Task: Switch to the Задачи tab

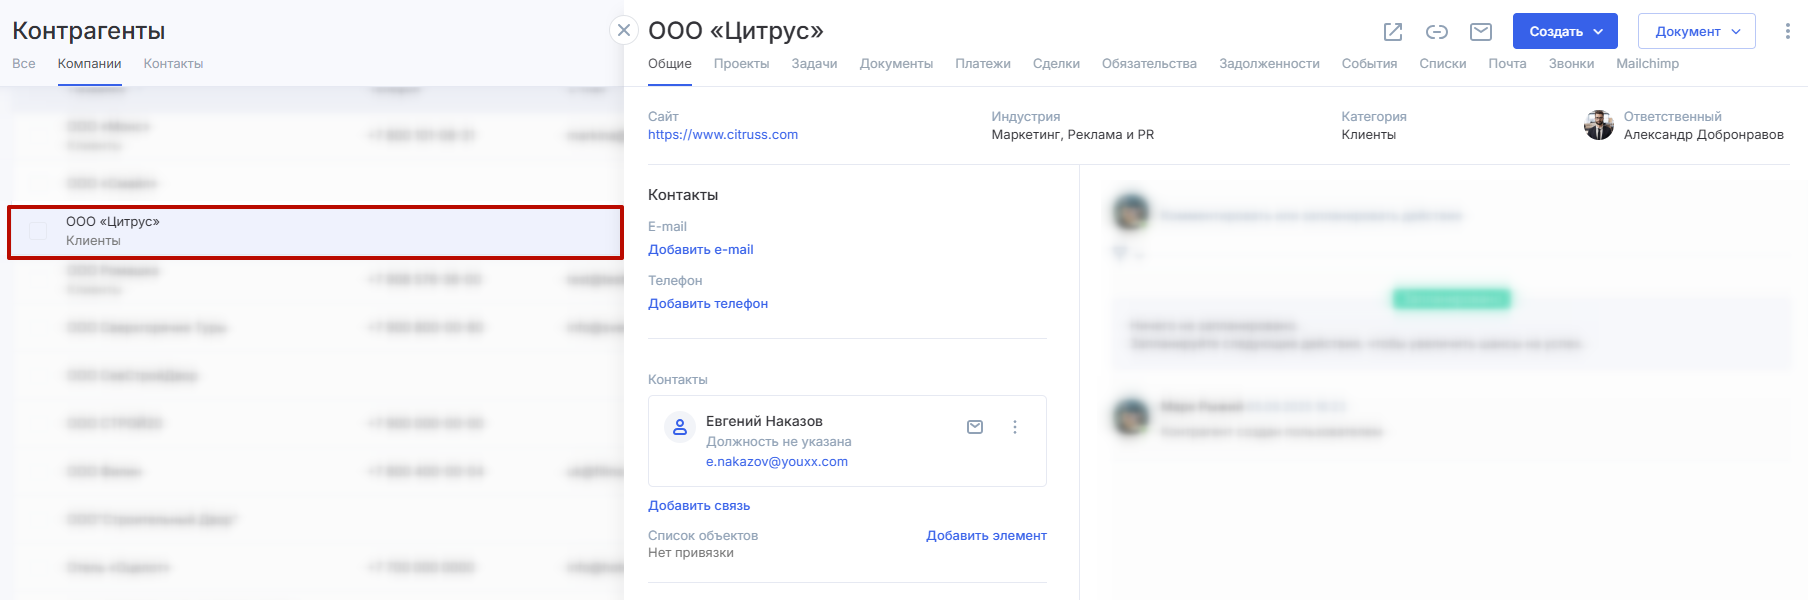Action: 814,64
